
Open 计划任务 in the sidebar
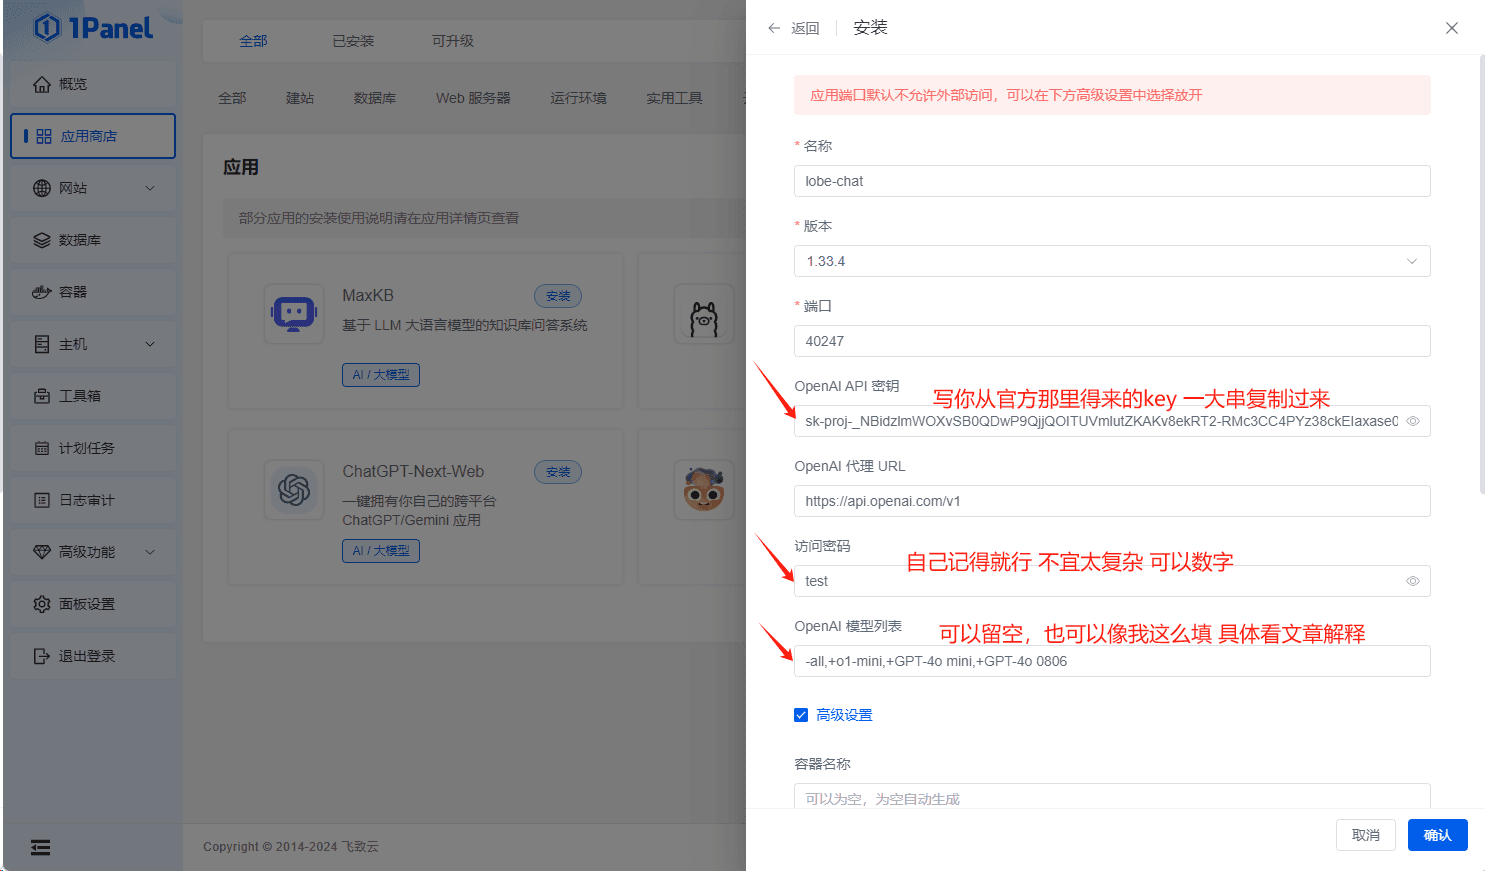click(86, 448)
